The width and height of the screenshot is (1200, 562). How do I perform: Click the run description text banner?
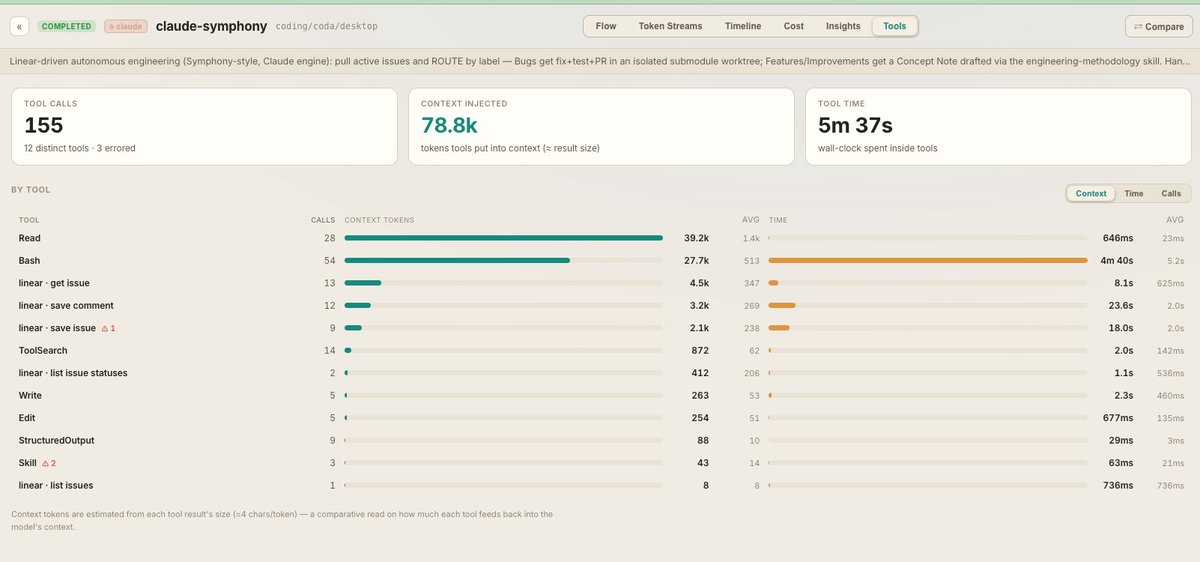pyautogui.click(x=600, y=61)
